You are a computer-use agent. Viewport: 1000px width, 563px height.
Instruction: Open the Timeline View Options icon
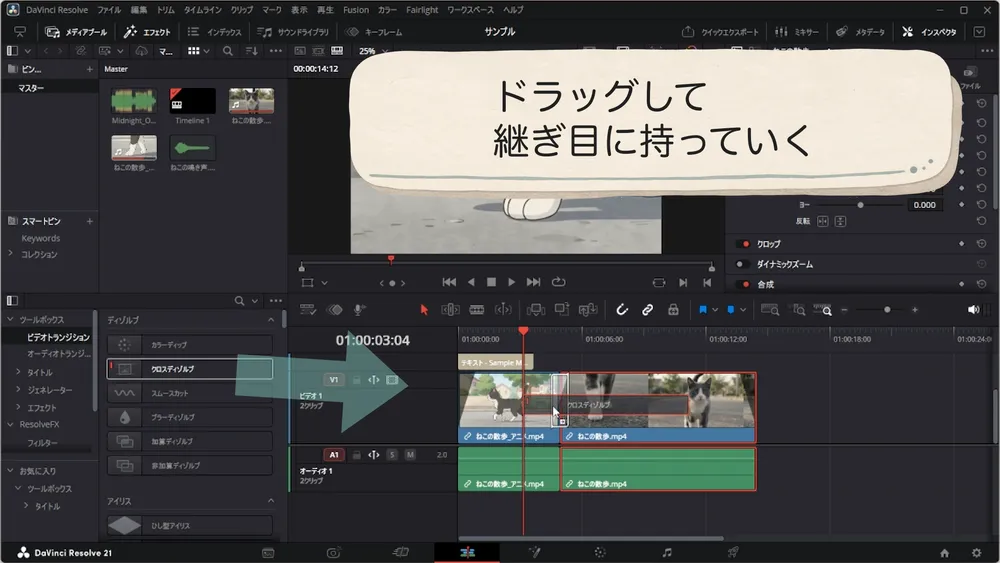tap(308, 310)
